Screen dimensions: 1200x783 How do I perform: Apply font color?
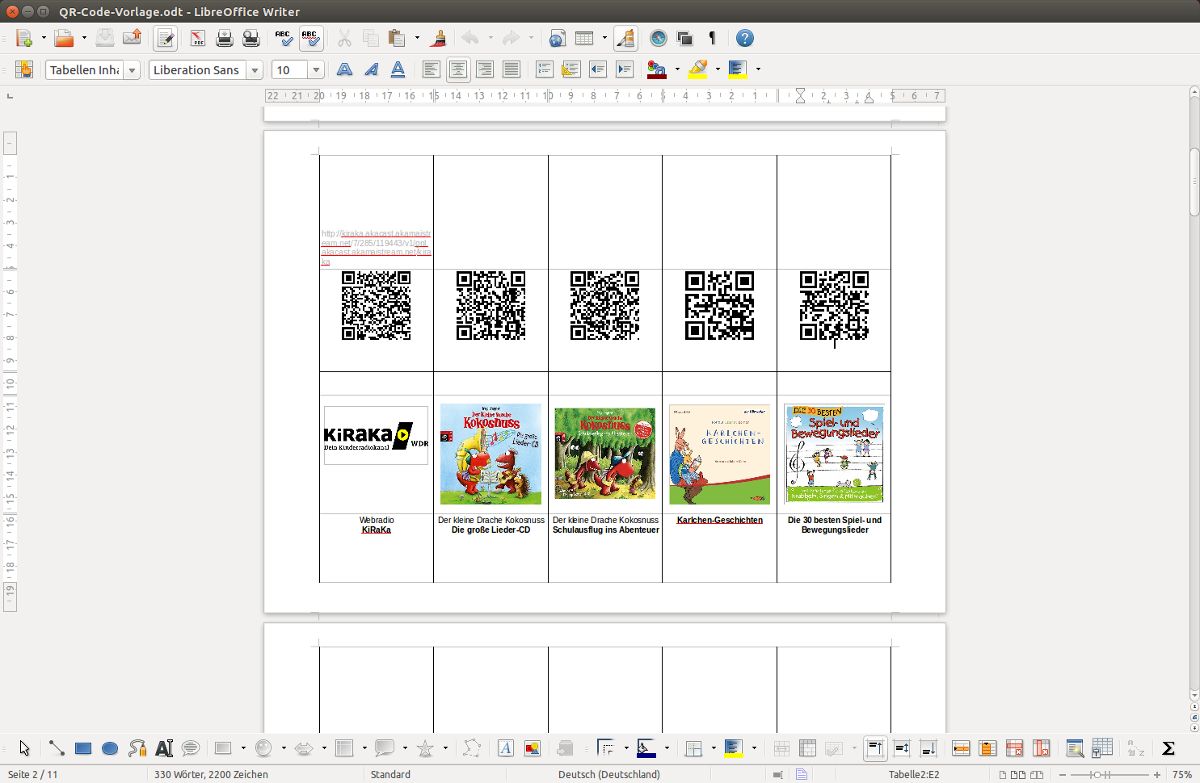pos(657,70)
